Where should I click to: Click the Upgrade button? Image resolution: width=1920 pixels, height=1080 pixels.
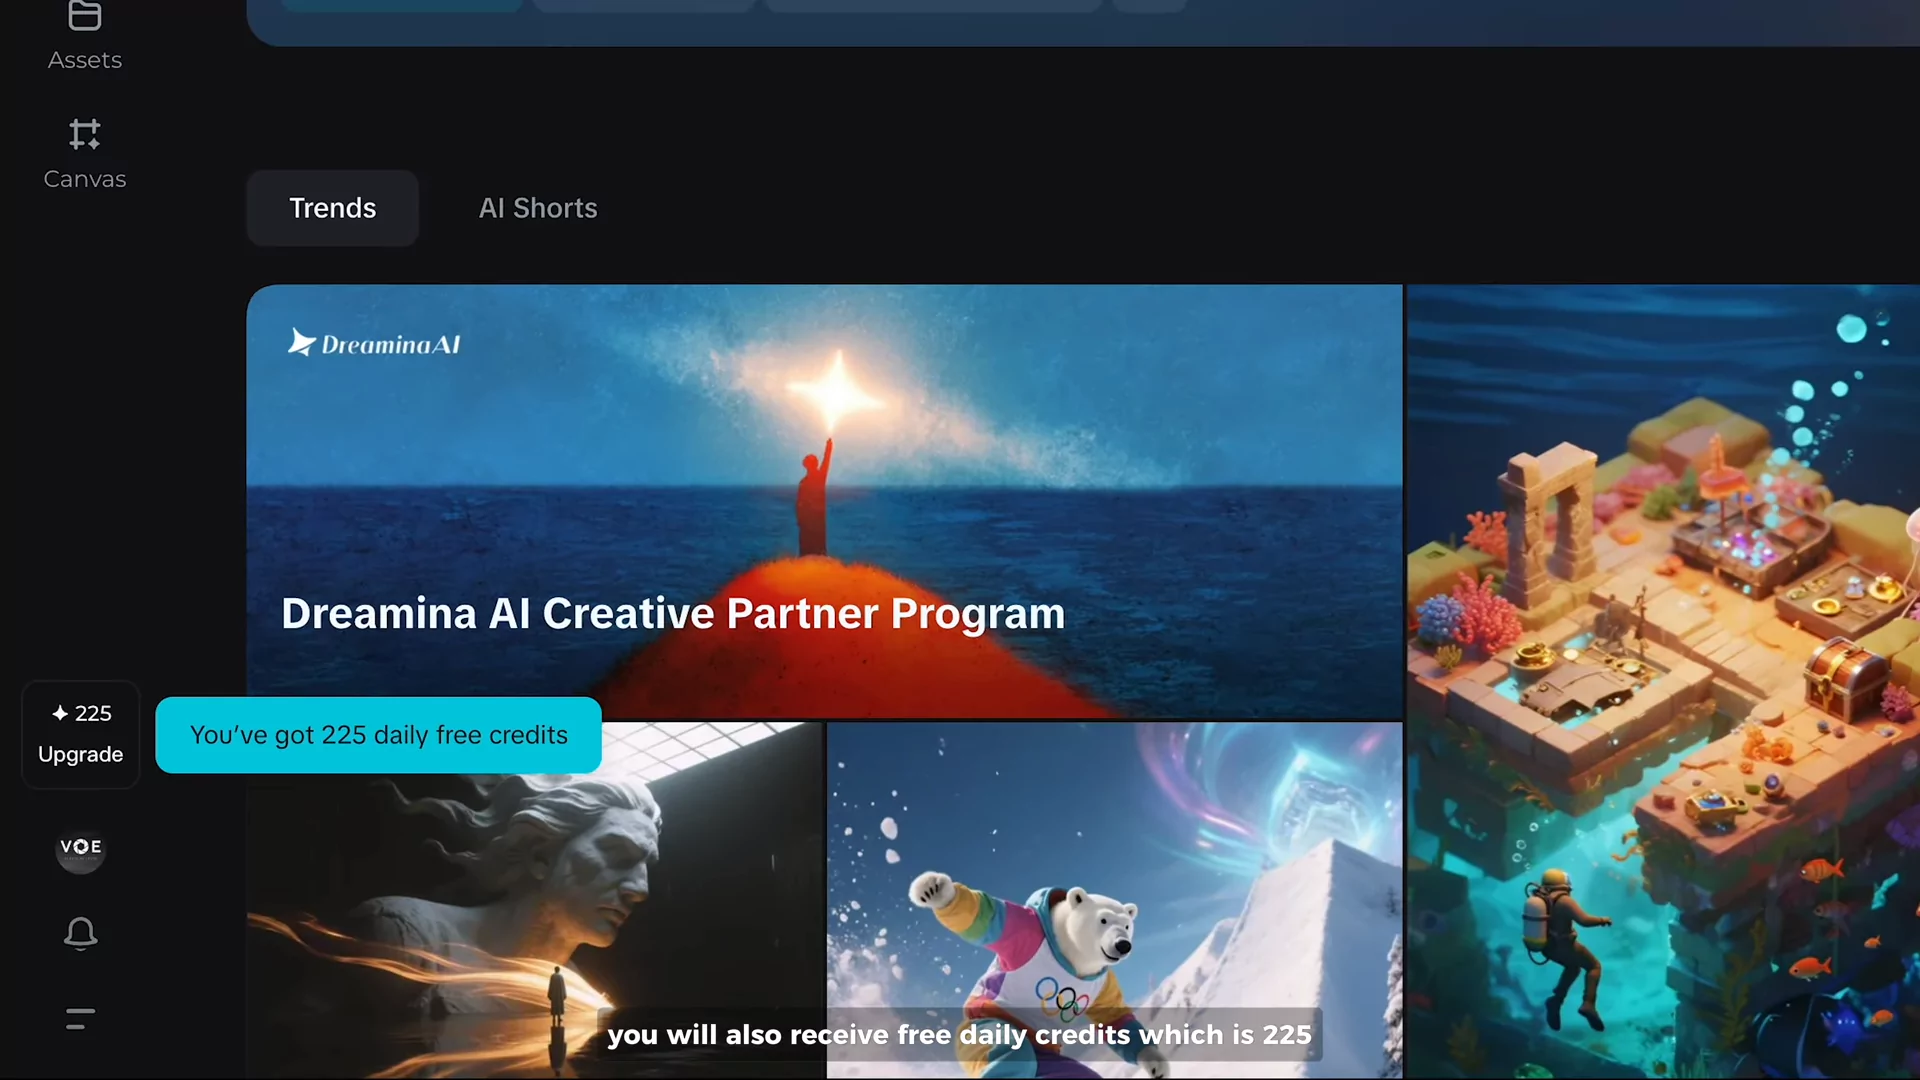tap(80, 754)
